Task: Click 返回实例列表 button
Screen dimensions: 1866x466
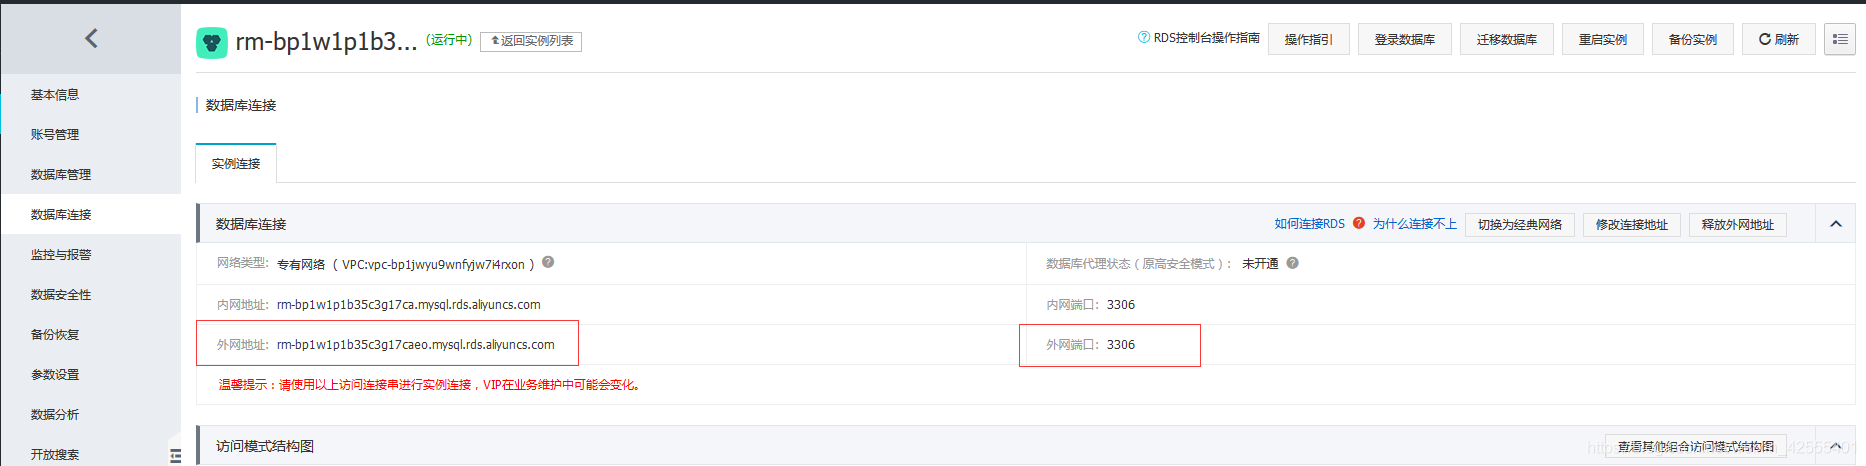Action: (531, 41)
